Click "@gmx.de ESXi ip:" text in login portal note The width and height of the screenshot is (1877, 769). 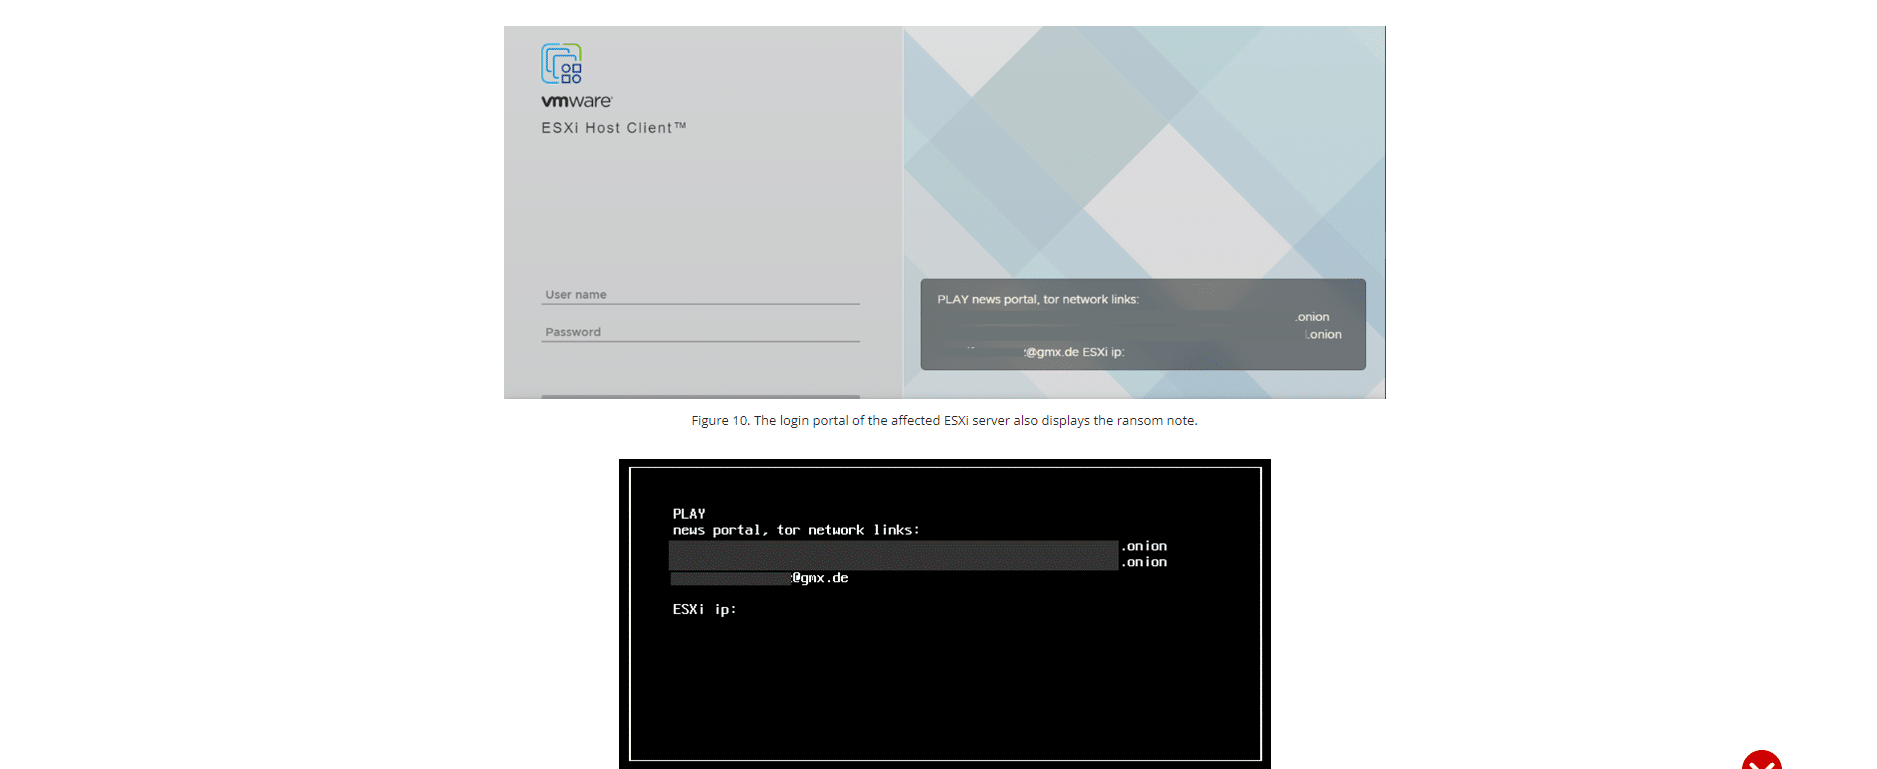click(x=1075, y=352)
